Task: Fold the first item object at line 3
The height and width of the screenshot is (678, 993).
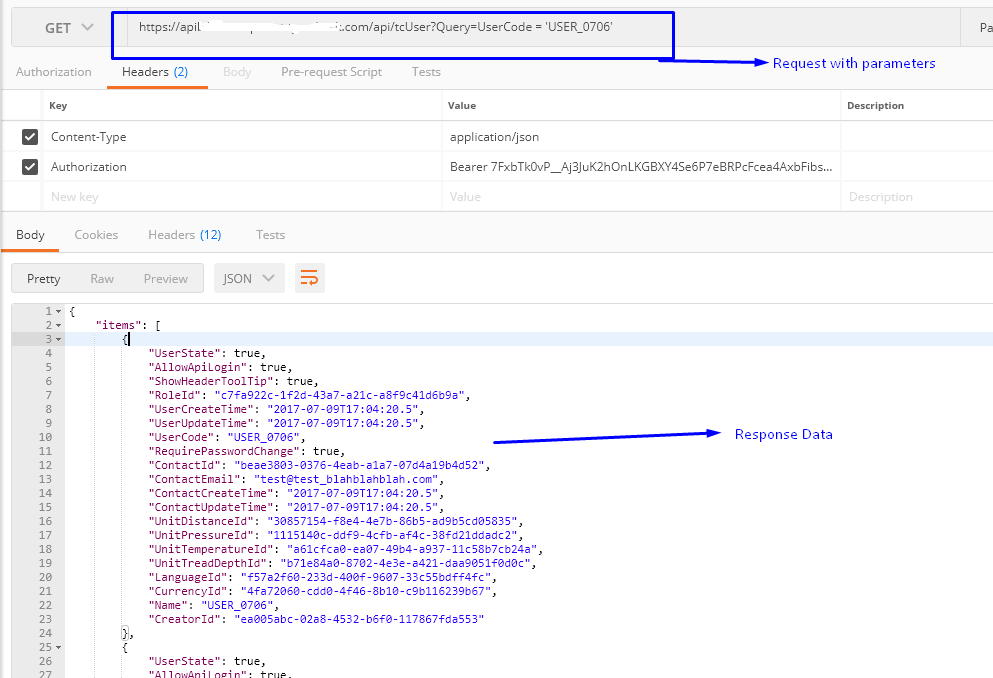Action: point(58,340)
